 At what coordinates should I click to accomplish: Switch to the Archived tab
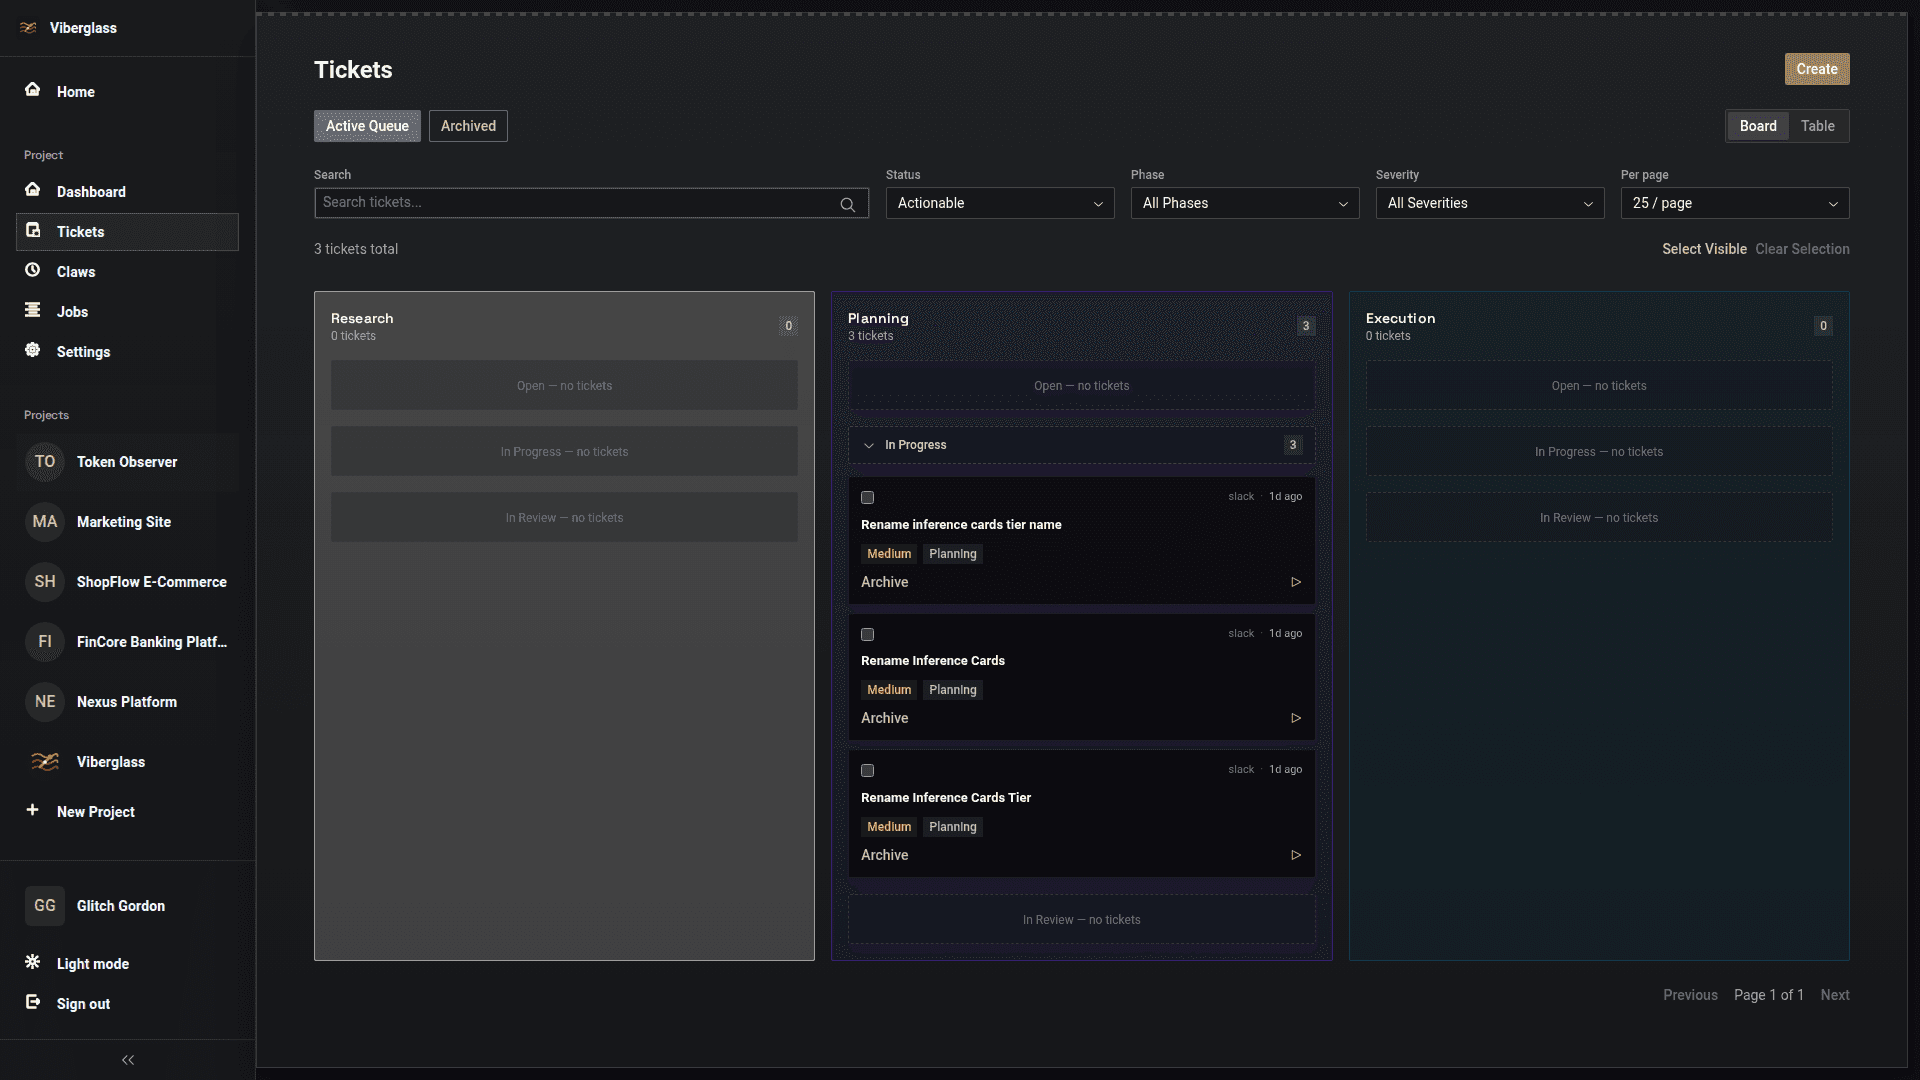tap(468, 125)
